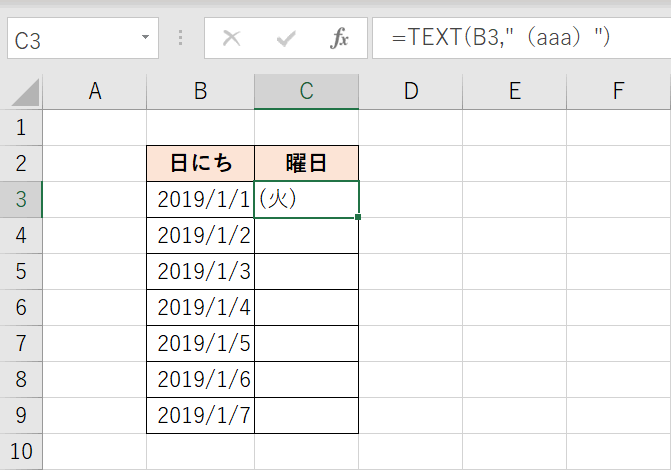Select row 3 header
The height and width of the screenshot is (470, 671).
(21, 199)
